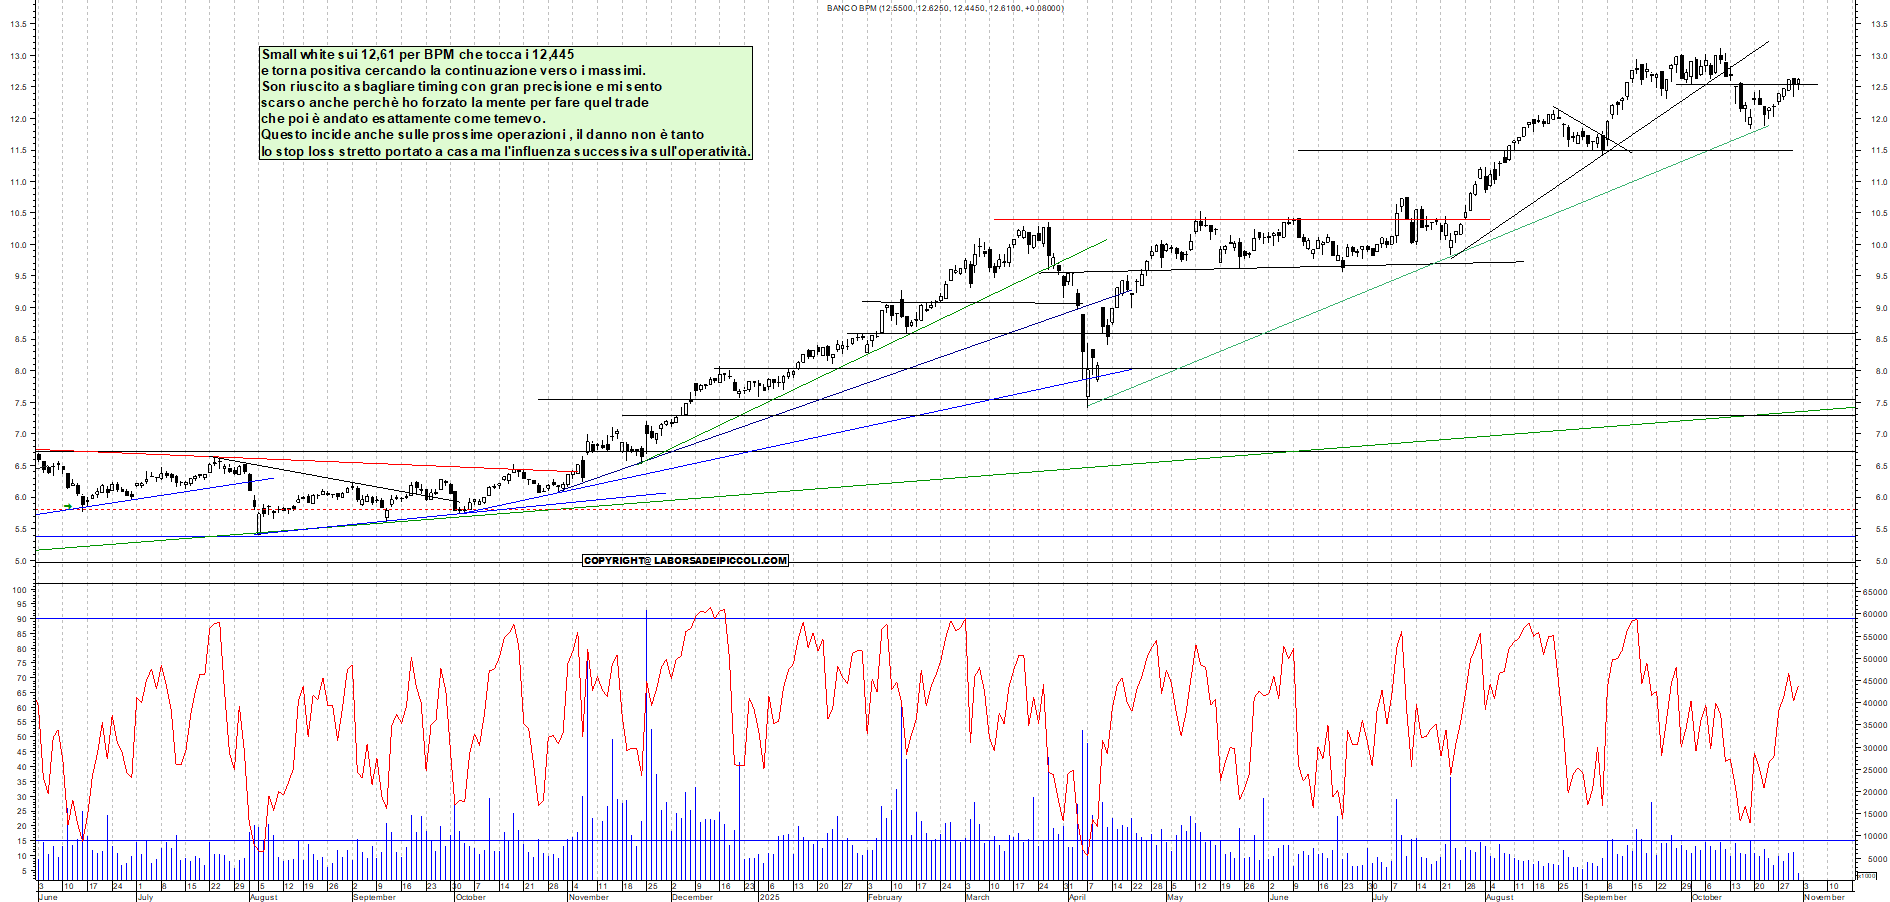Click the 2025 label on the date axis

point(770,897)
